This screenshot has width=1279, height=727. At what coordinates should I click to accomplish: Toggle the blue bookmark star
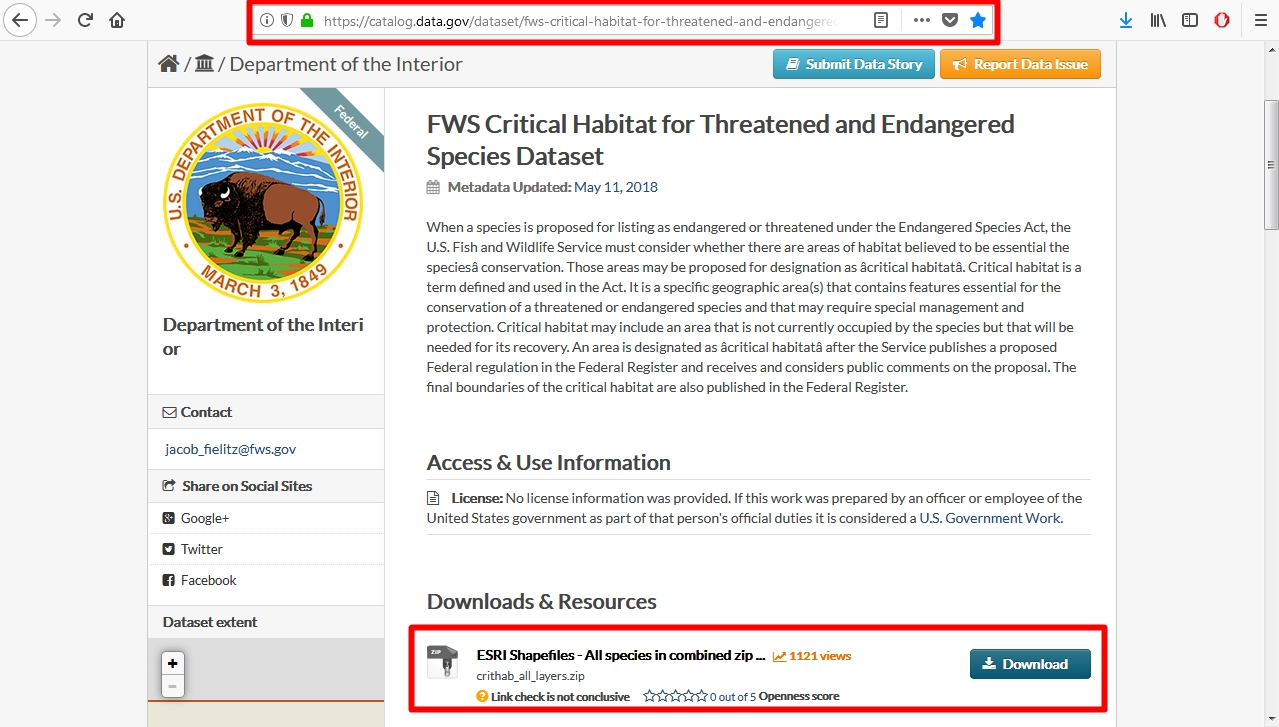[978, 20]
